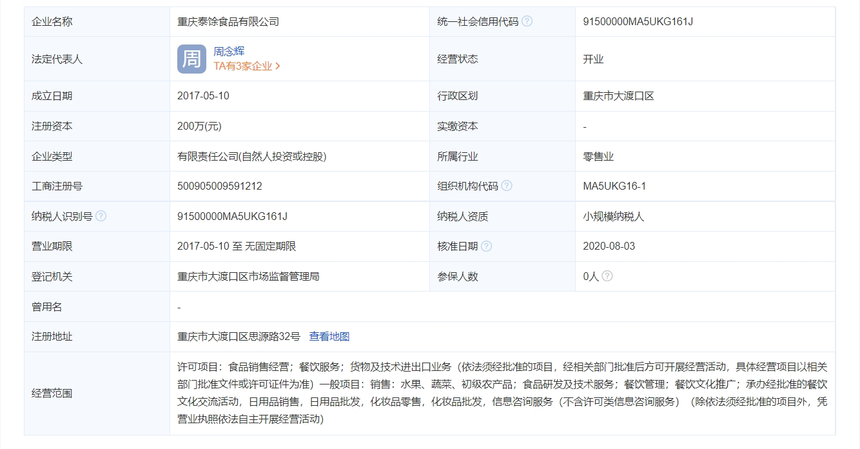Click 查看地图 link

pyautogui.click(x=329, y=337)
